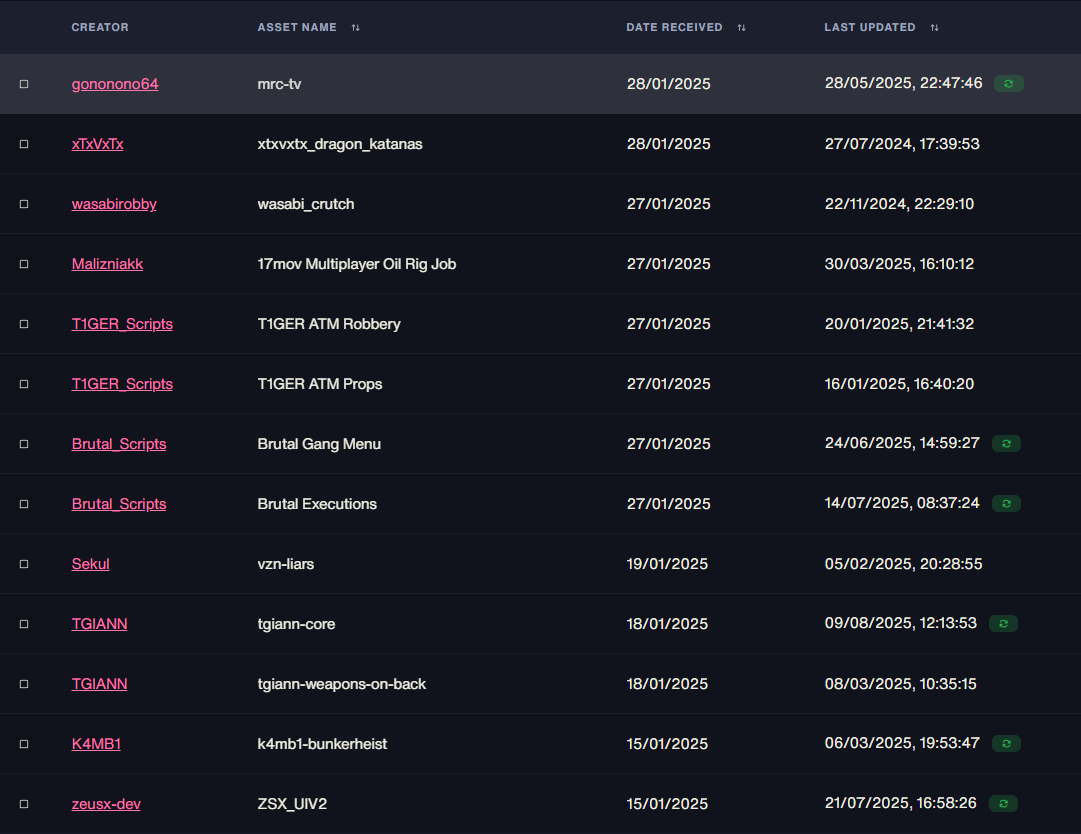The width and height of the screenshot is (1081, 834).
Task: Select the 17mov Multiplayer Oil Rig Job checkbox
Action: 24,264
